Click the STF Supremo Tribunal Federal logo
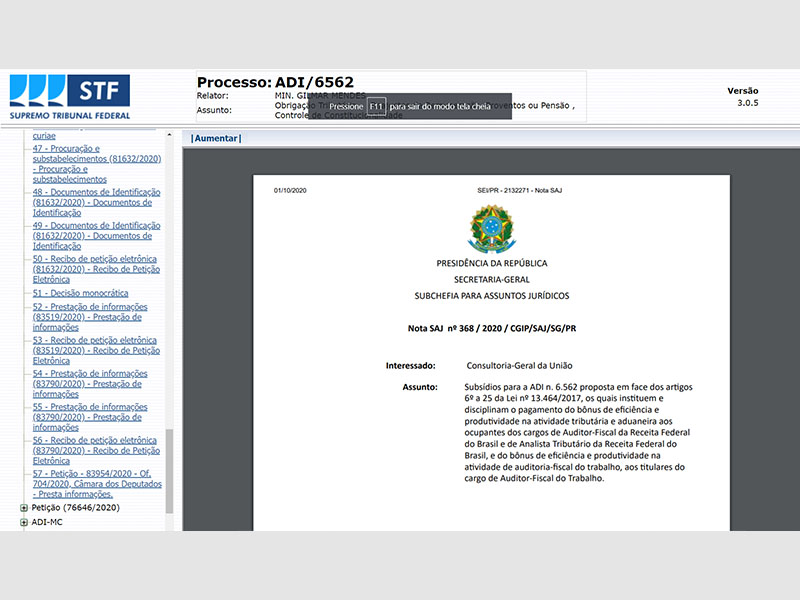The image size is (800, 600). [70, 97]
